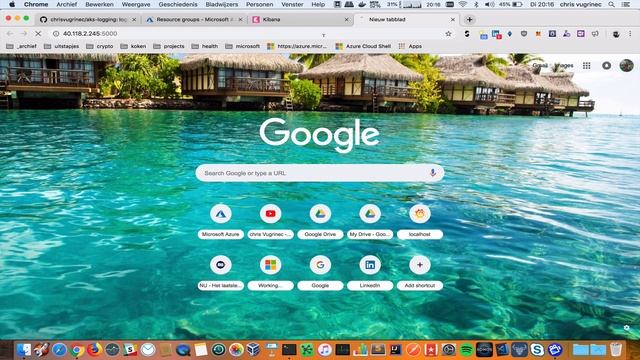Open Finder from the dock
Viewport: 640px width, 360px height.
[24, 350]
